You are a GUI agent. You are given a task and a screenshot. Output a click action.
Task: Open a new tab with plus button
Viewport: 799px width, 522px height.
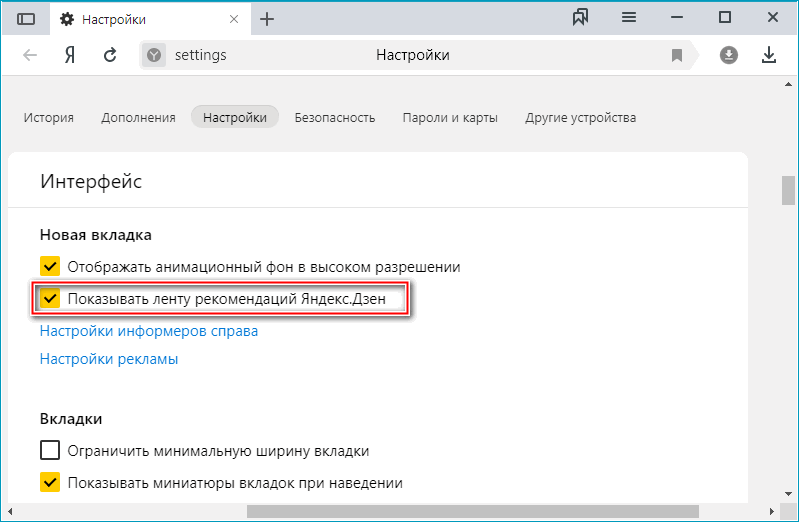tap(267, 19)
